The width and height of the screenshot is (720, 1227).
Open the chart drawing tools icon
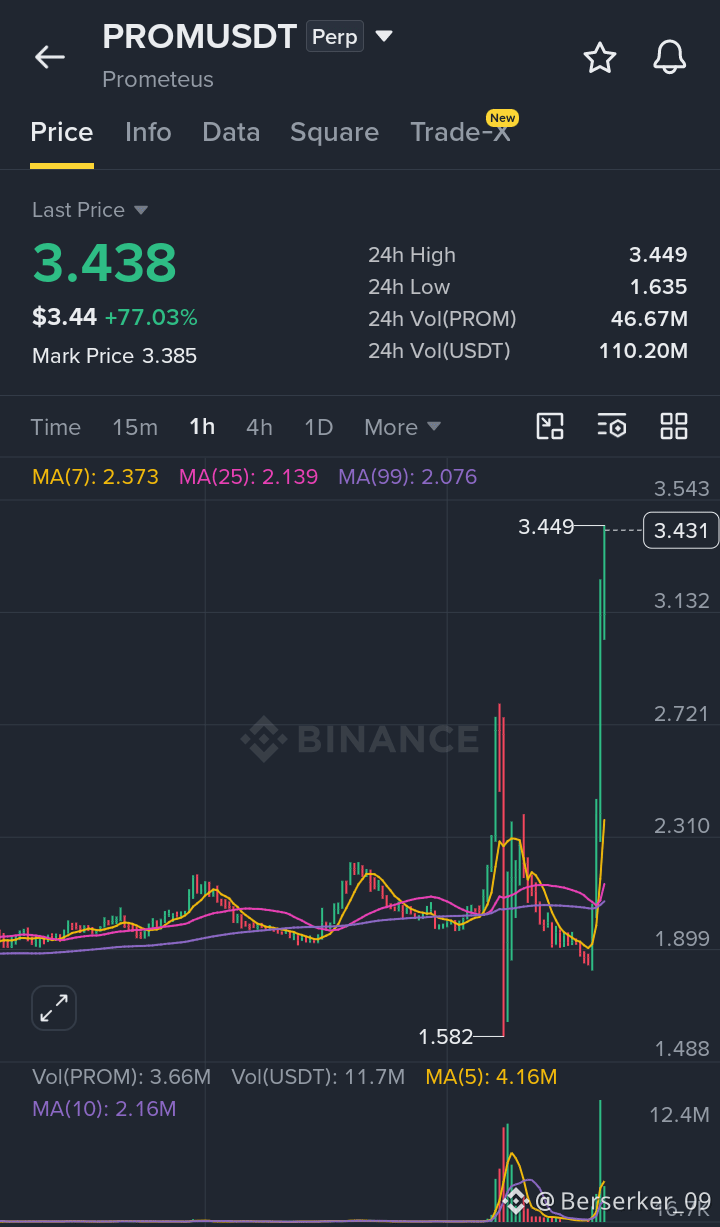(x=550, y=426)
